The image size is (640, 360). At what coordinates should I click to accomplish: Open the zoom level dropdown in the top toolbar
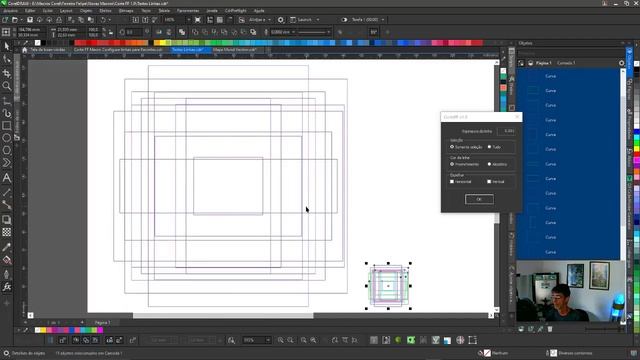coord(188,20)
